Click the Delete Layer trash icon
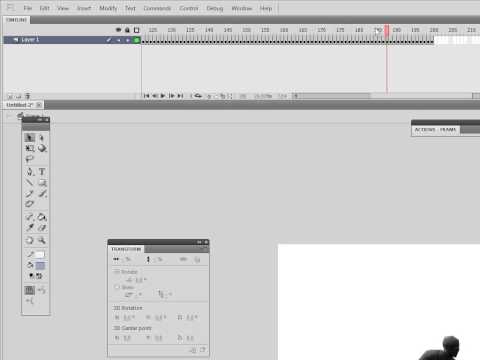 tap(28, 96)
